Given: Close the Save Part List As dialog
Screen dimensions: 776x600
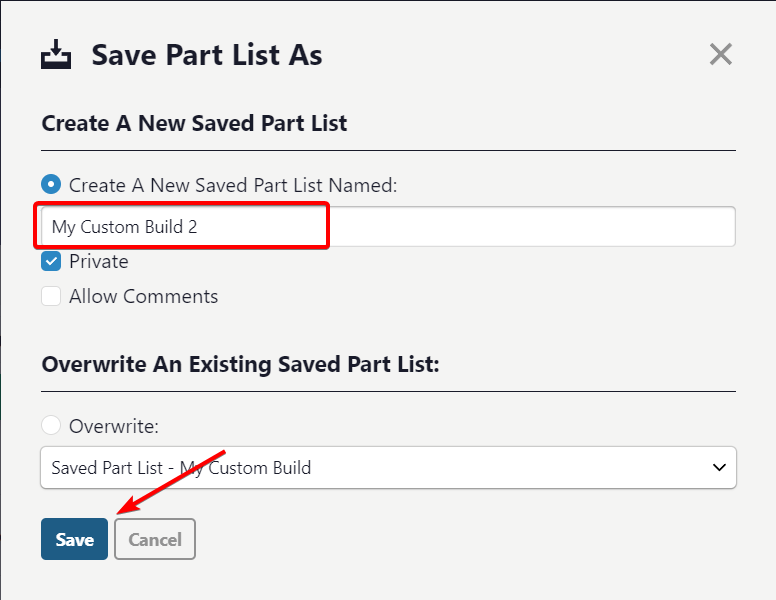Looking at the screenshot, I should pyautogui.click(x=720, y=54).
